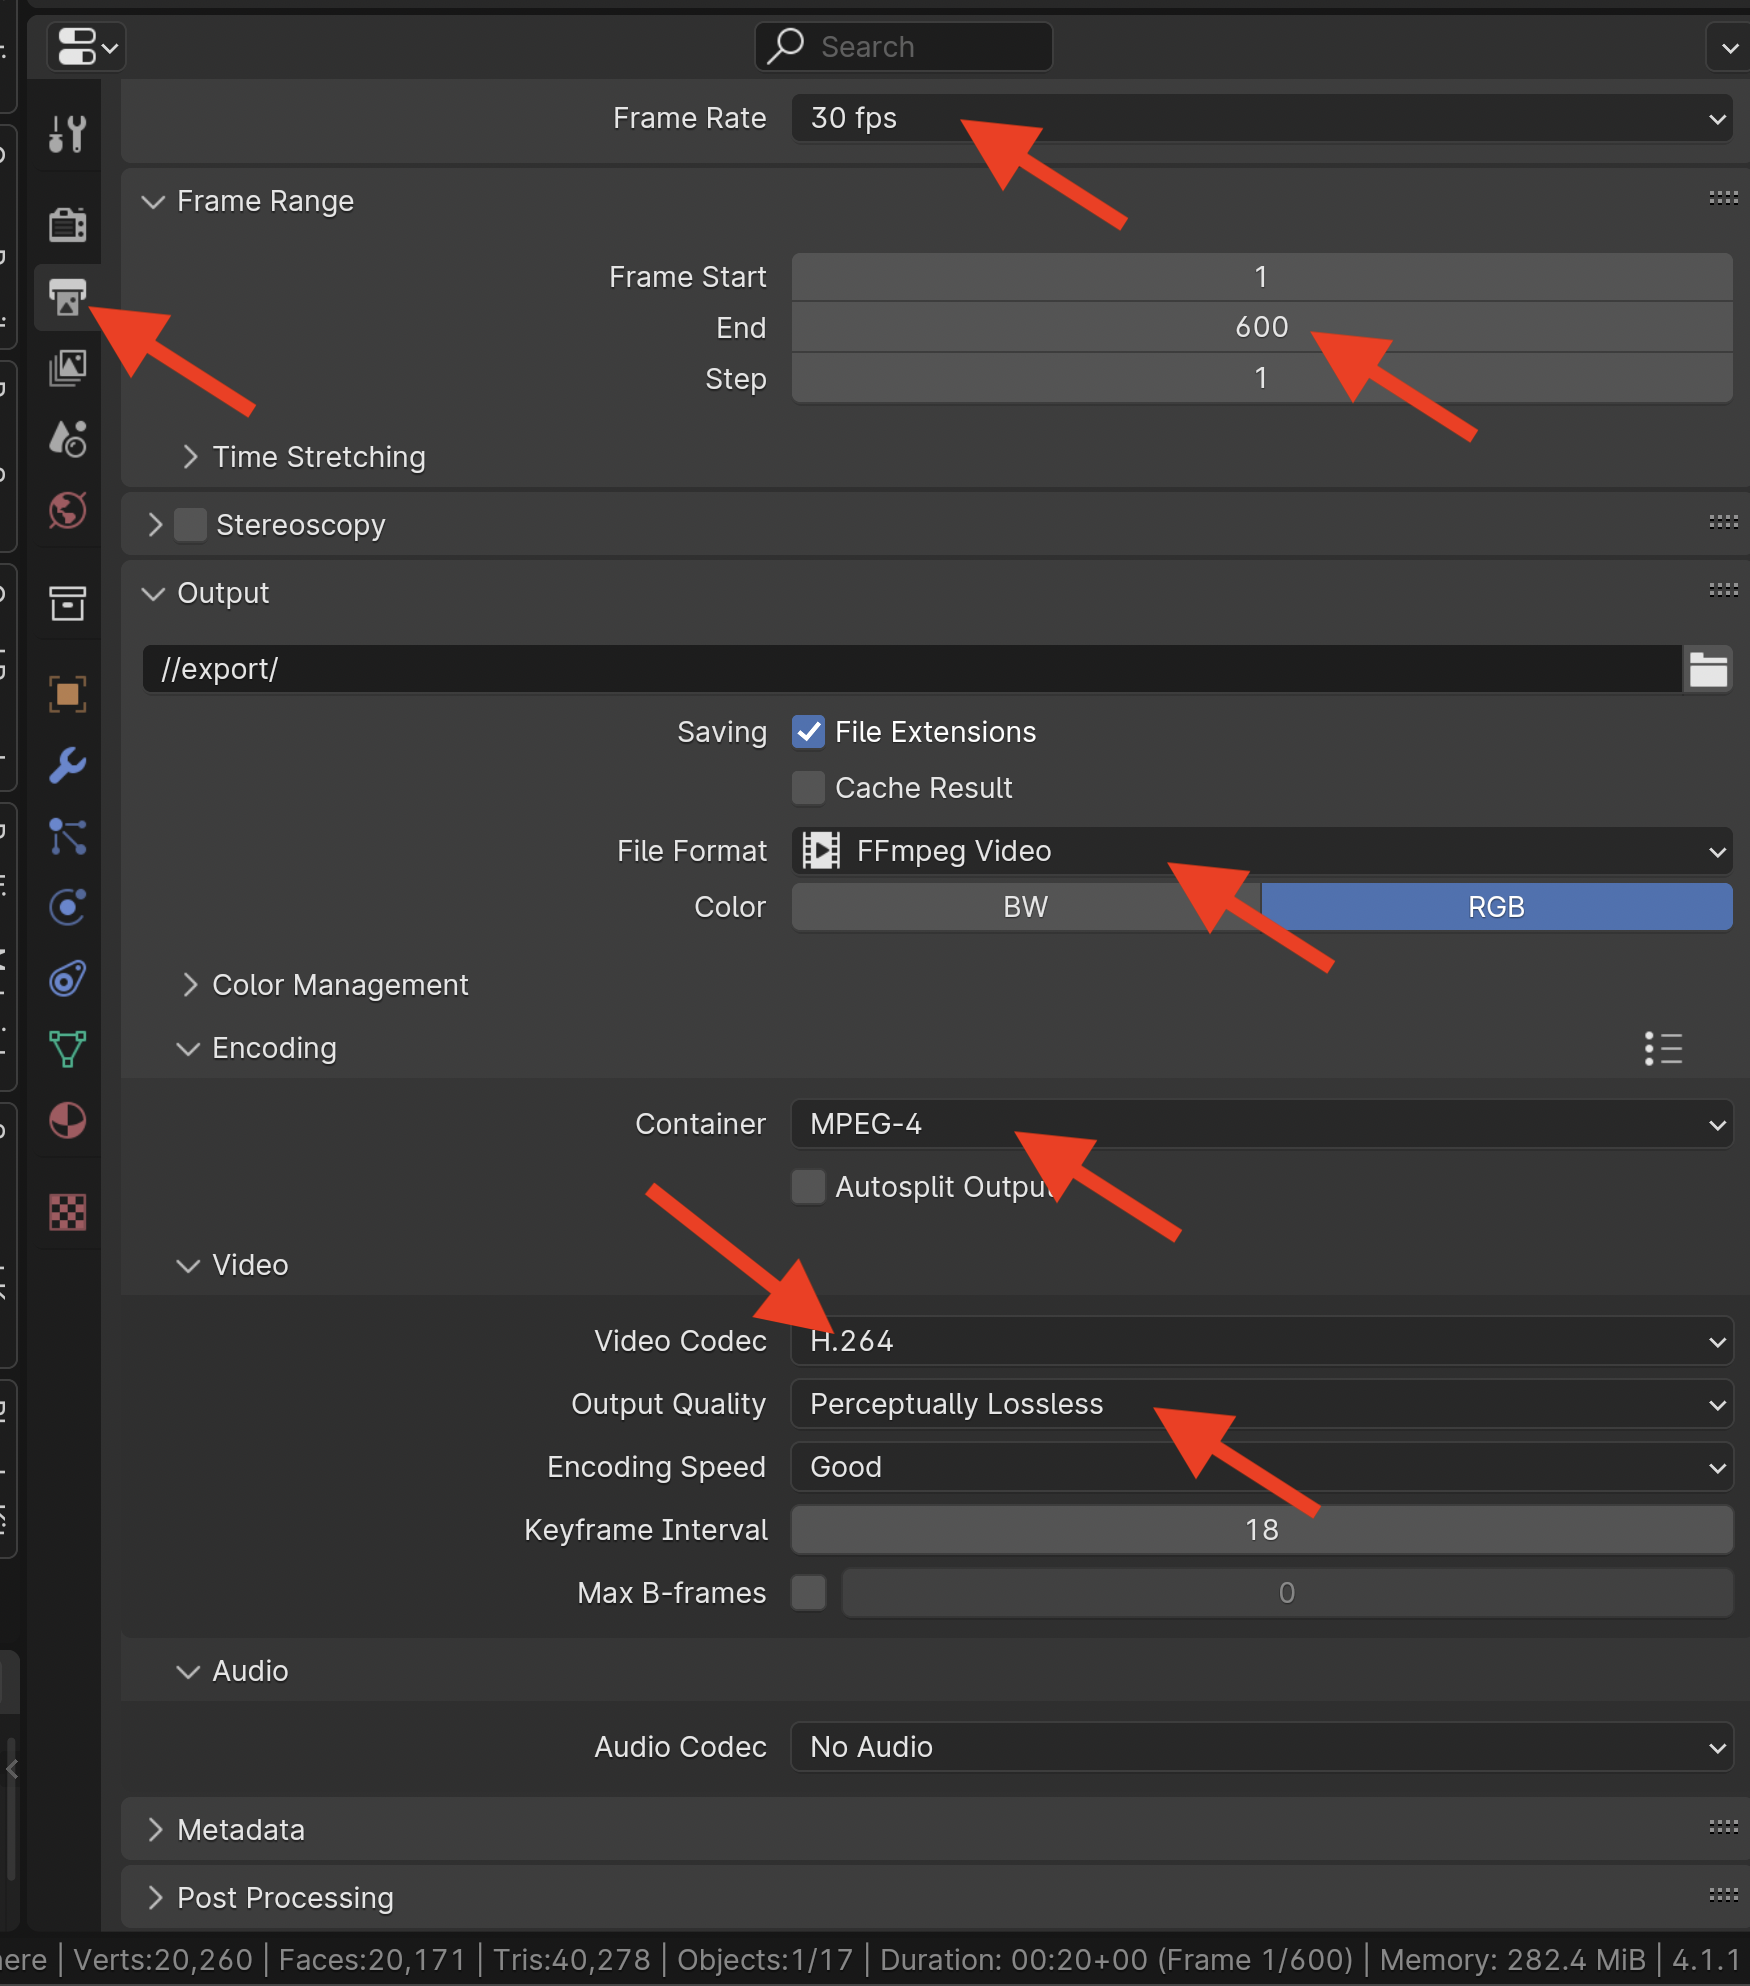The image size is (1750, 1986).
Task: Expand the Stereoscopy panel
Action: click(154, 525)
